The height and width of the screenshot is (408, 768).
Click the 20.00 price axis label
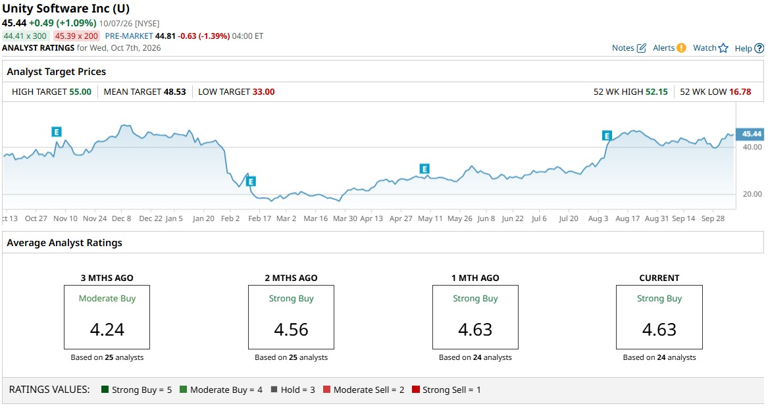(752, 194)
